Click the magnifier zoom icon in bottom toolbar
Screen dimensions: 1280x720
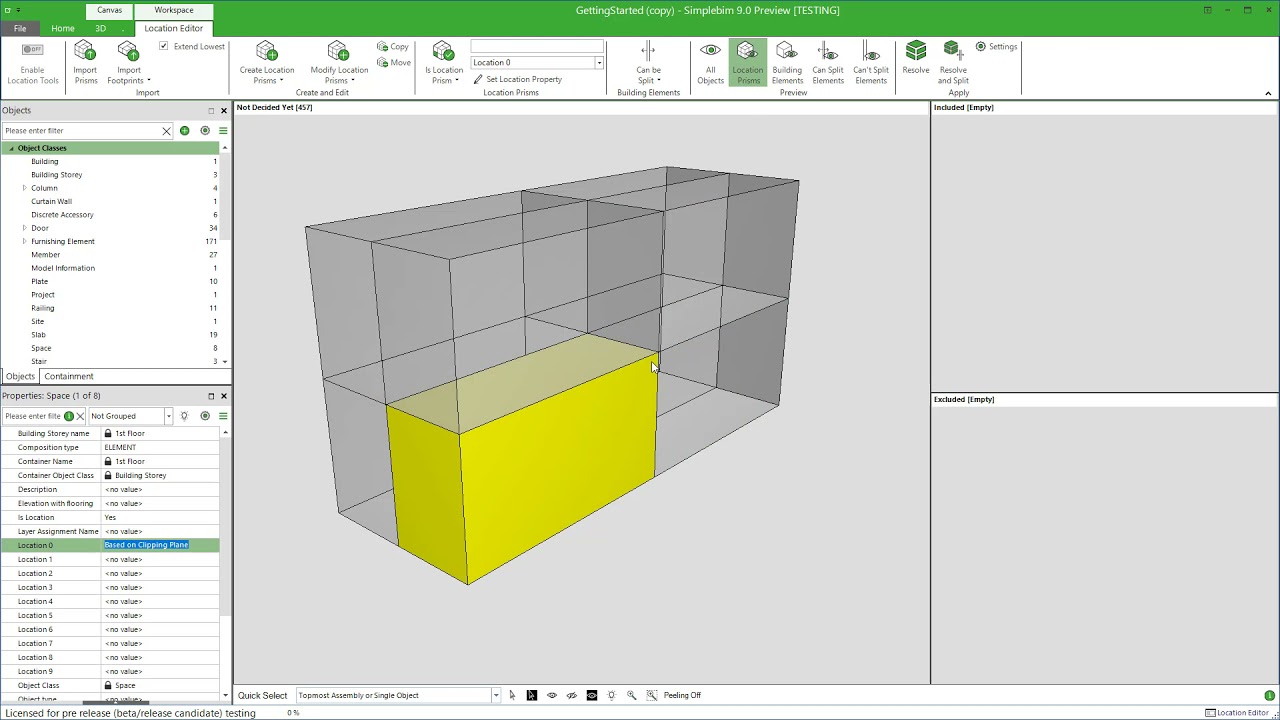[x=631, y=695]
